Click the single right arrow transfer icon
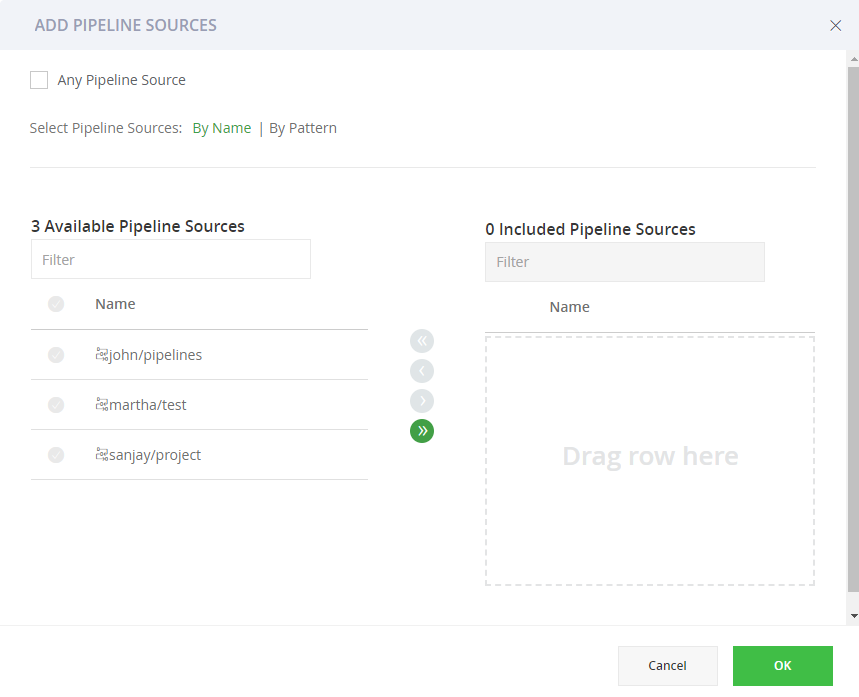This screenshot has height=697, width=859. pos(421,400)
